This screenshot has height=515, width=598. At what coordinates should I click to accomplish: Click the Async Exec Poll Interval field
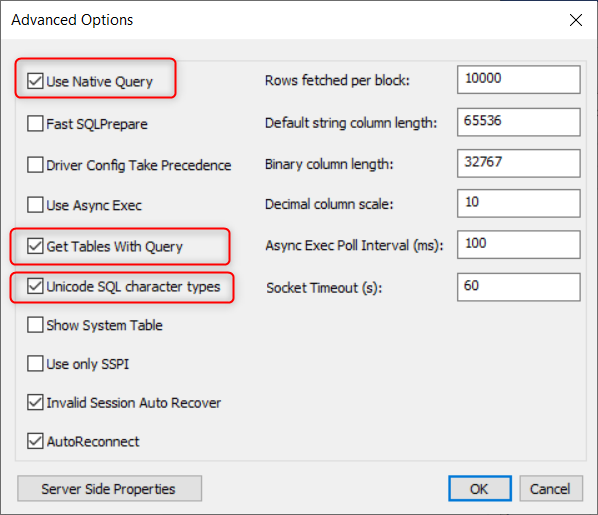coord(519,245)
